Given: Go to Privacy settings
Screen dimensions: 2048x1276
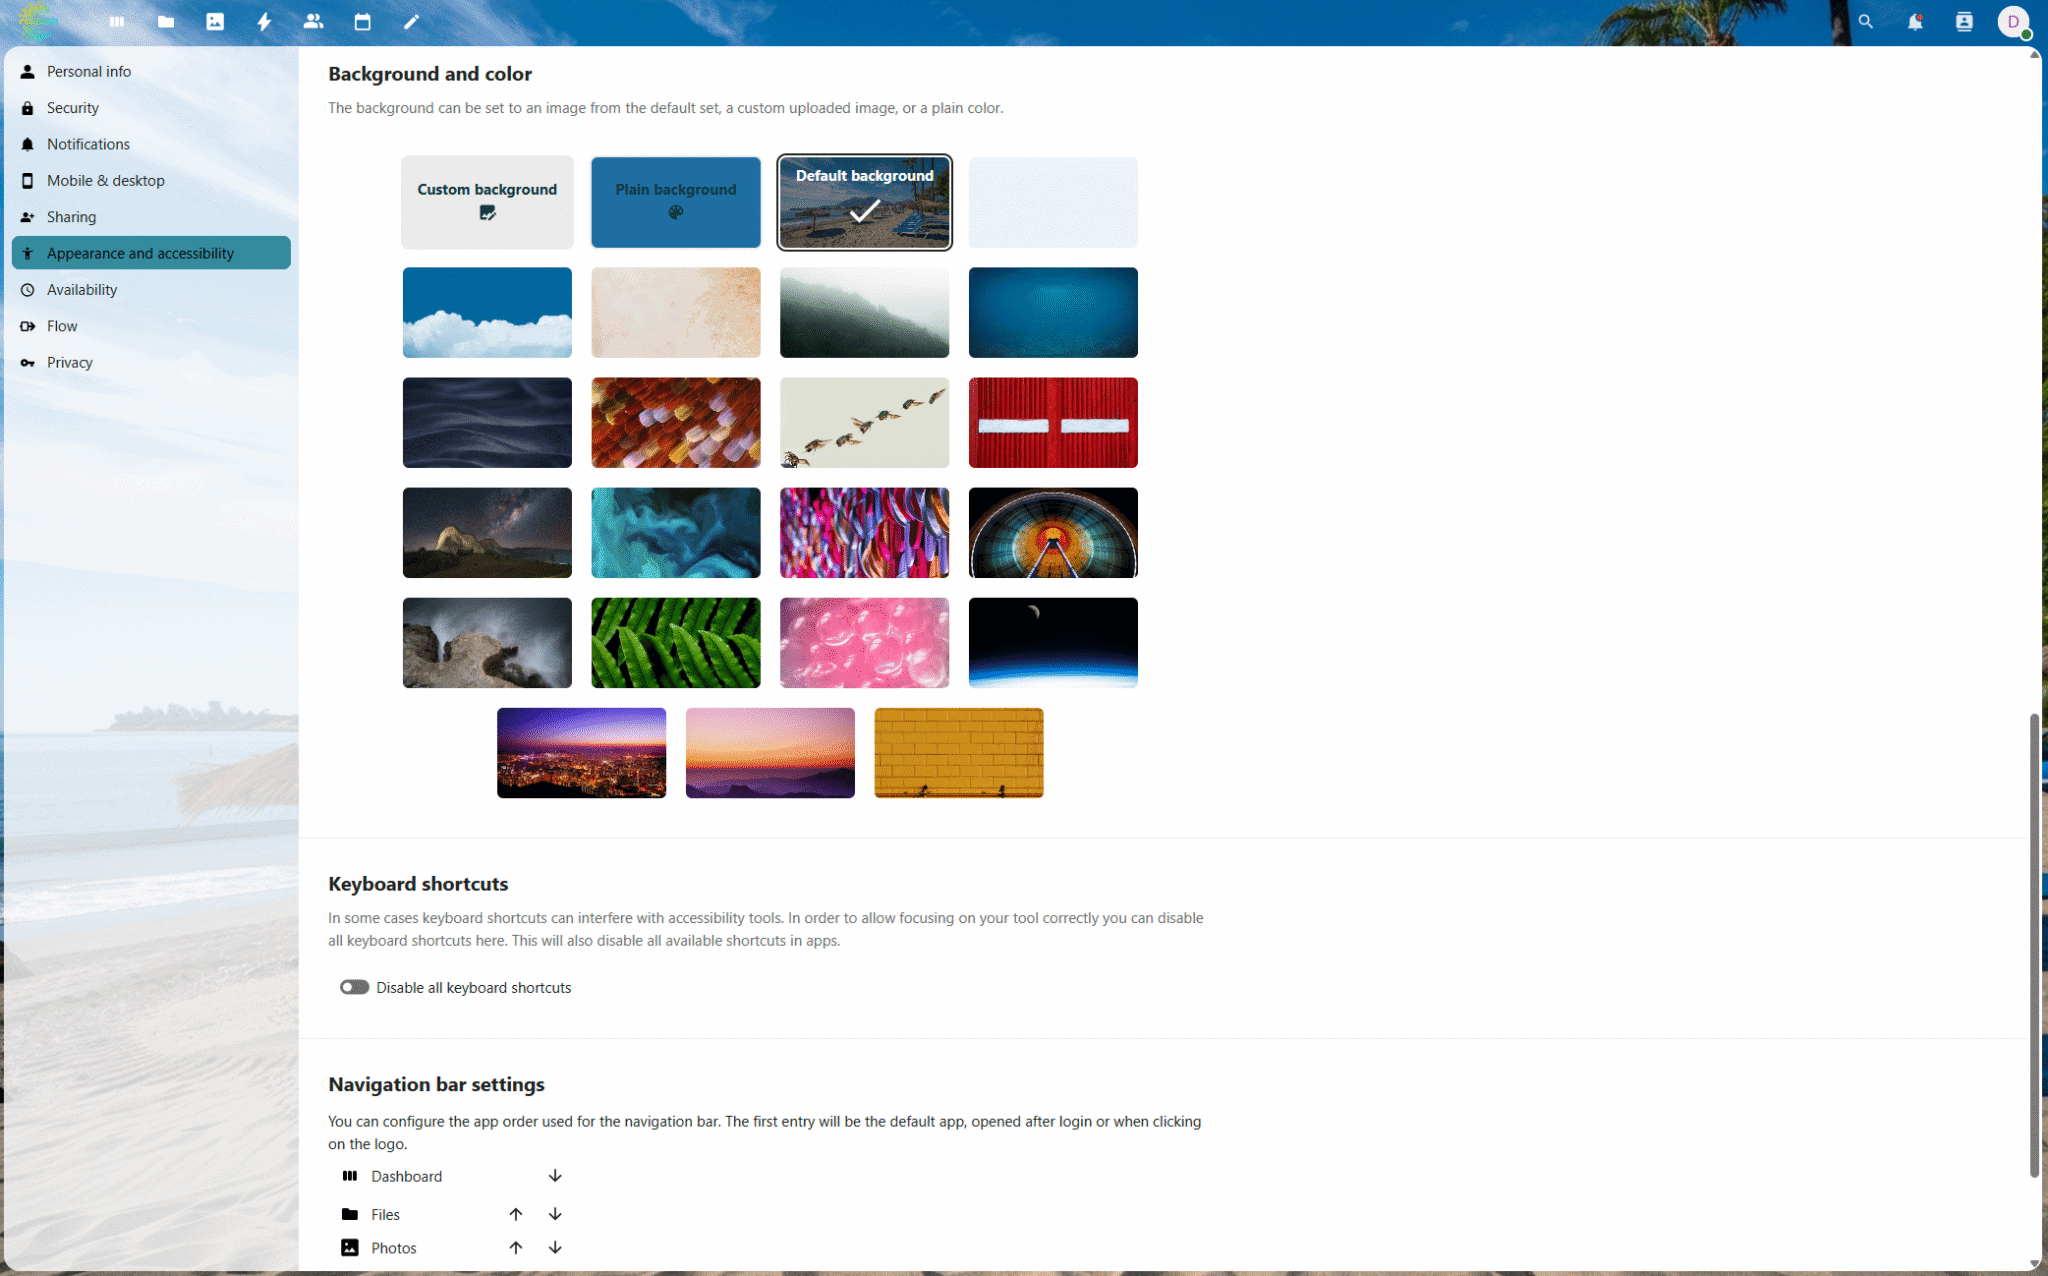Looking at the screenshot, I should coord(151,362).
